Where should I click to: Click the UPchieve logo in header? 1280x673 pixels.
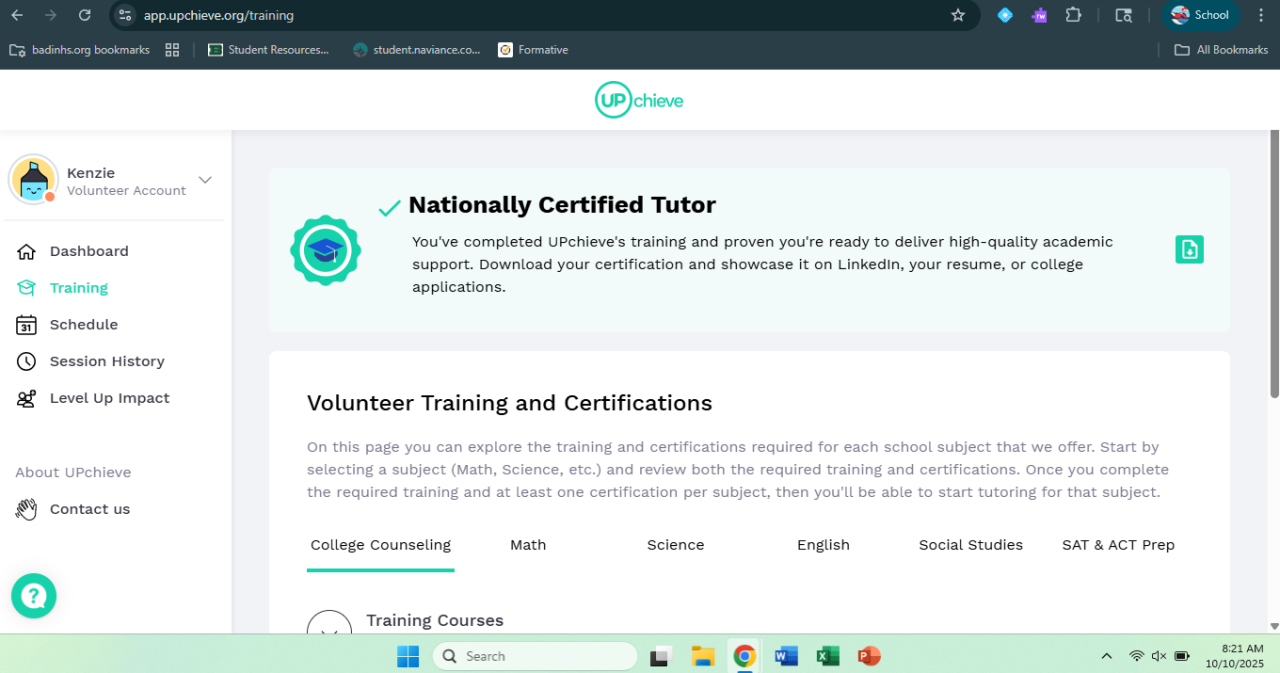[639, 100]
